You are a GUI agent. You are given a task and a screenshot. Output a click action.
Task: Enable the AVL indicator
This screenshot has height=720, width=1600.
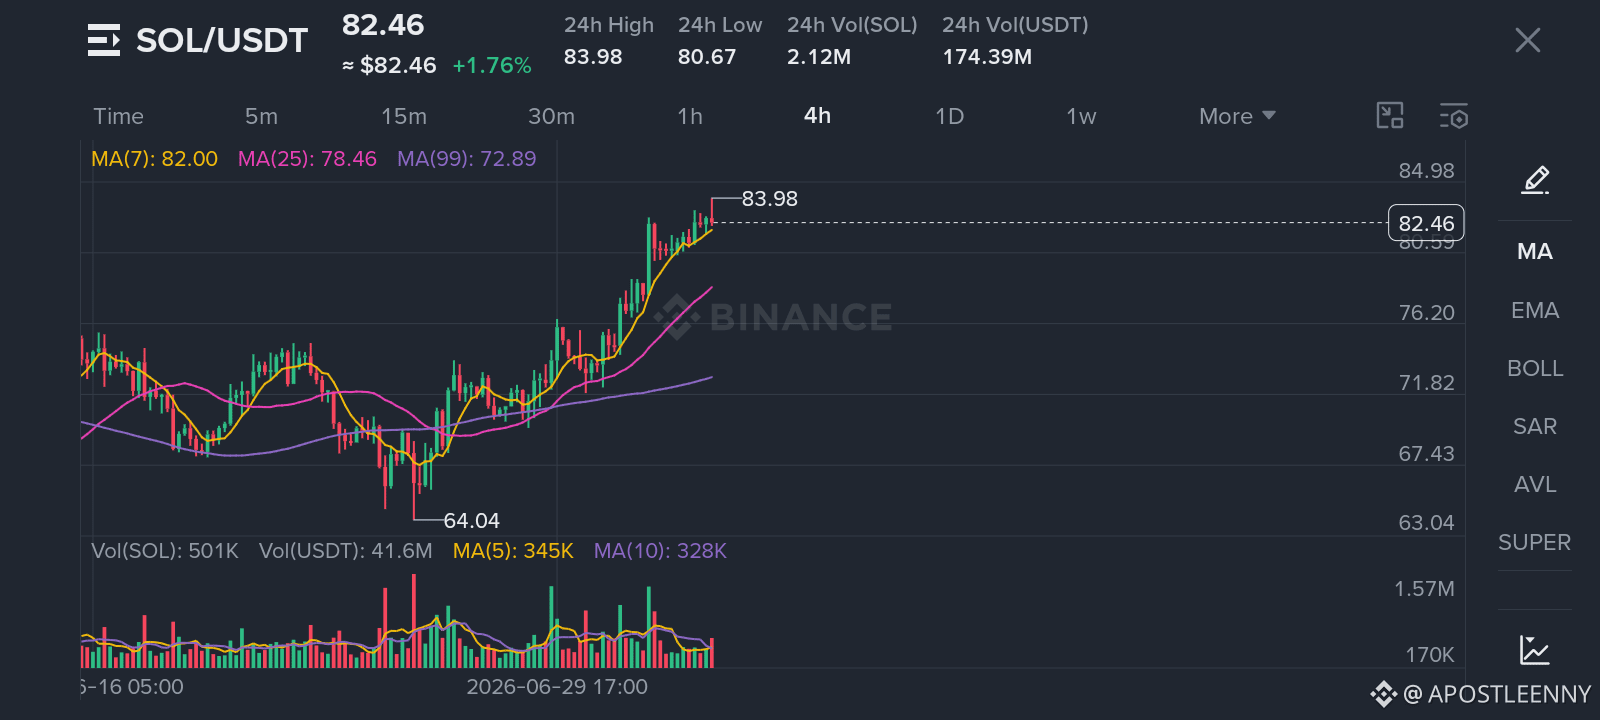tap(1535, 484)
